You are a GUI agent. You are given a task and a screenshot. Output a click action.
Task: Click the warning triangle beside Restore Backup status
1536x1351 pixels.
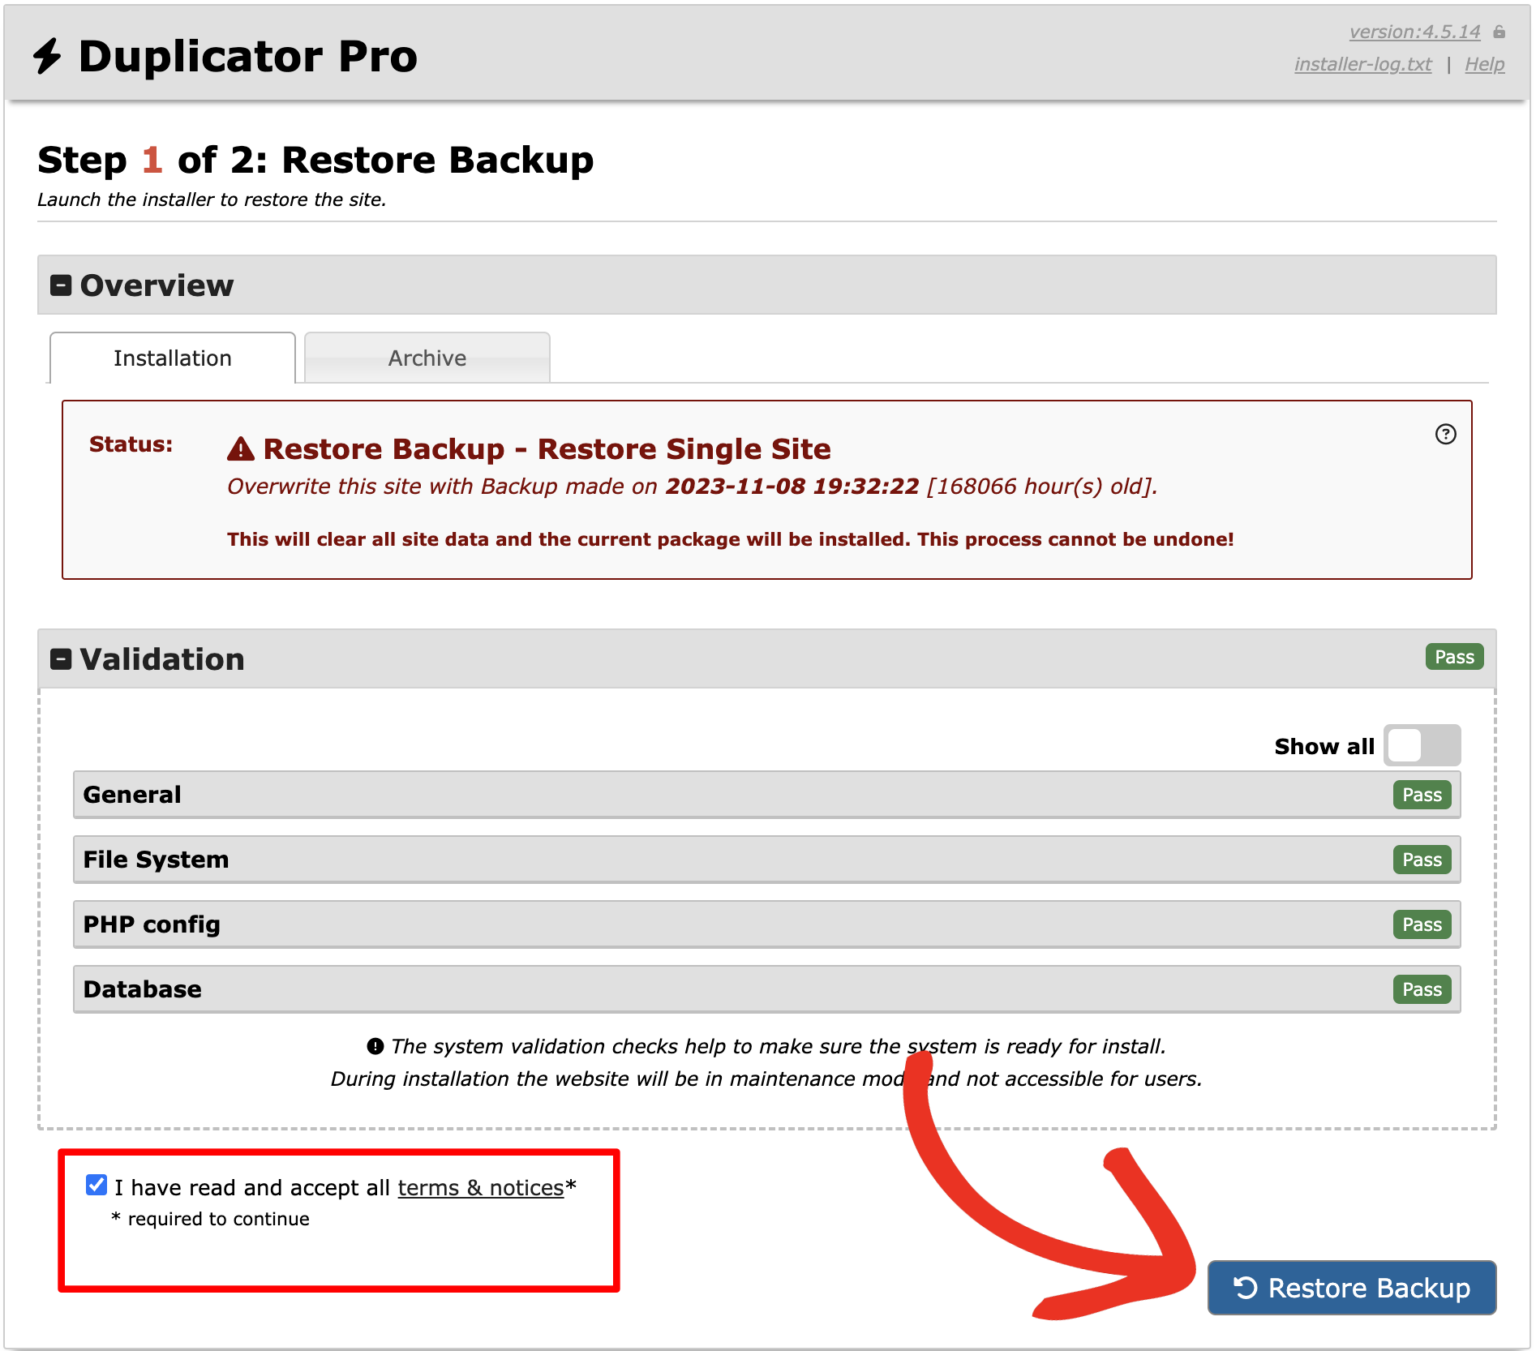(x=239, y=449)
